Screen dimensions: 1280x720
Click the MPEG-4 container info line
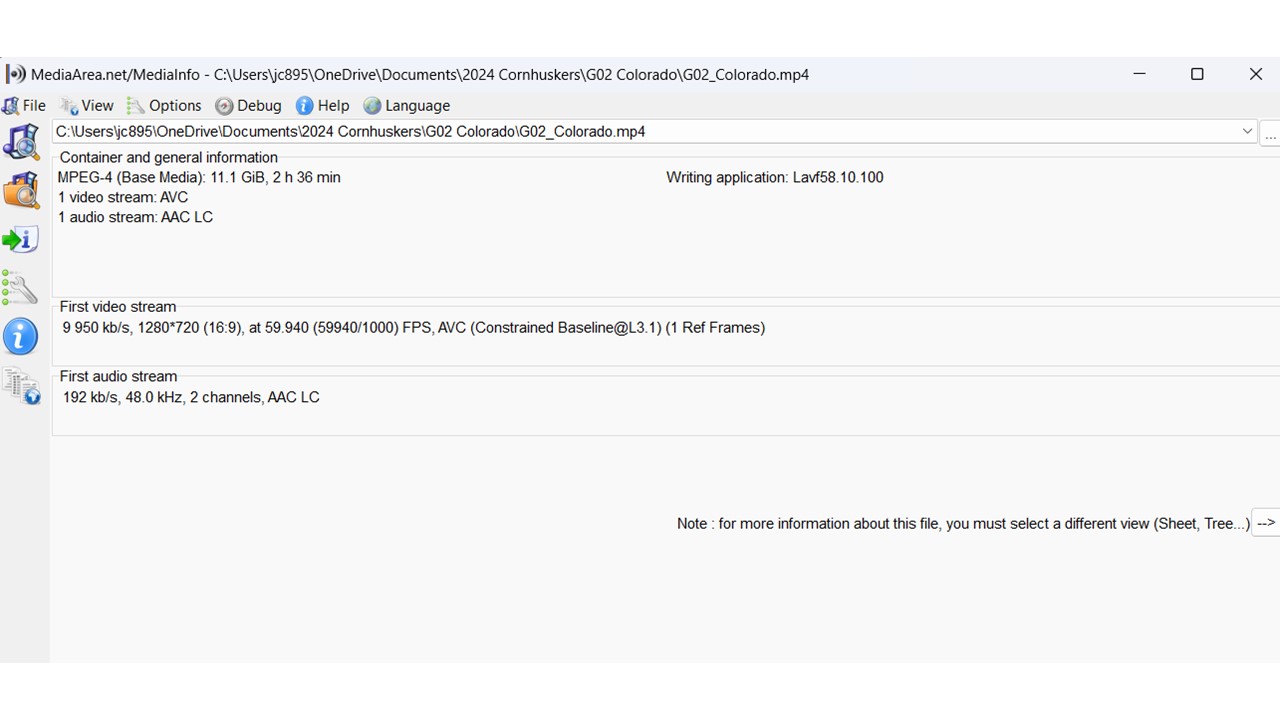coord(199,177)
